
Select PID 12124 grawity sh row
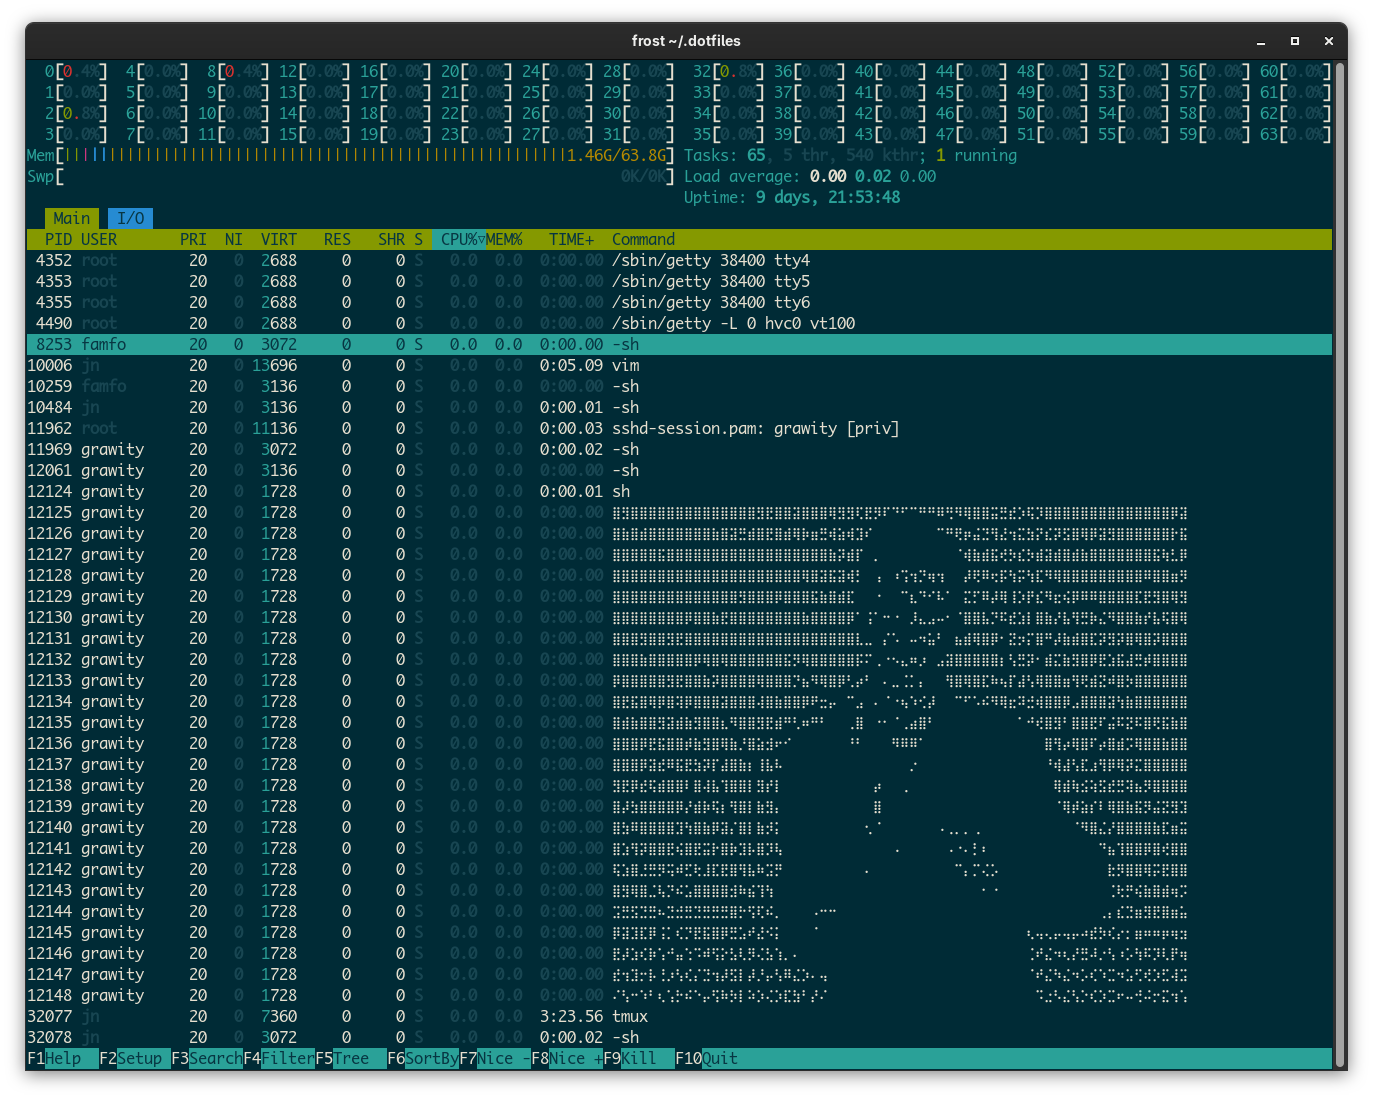tap(679, 492)
